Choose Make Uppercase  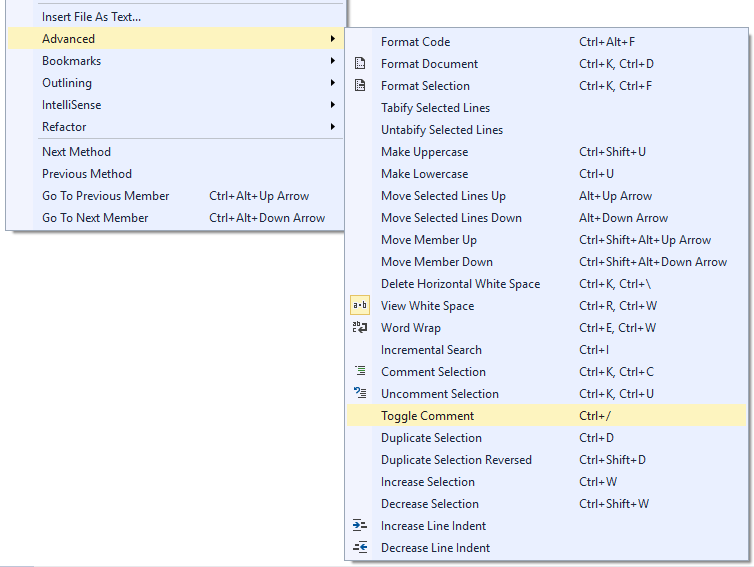pyautogui.click(x=547, y=151)
